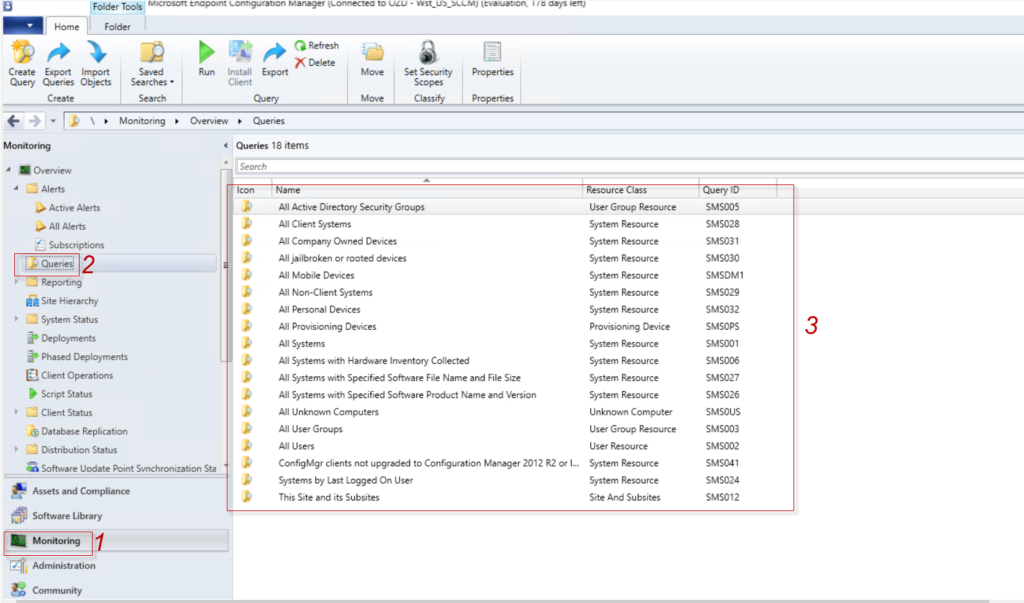Click the Create Query ribbon icon
The width and height of the screenshot is (1024, 603).
click(x=22, y=63)
